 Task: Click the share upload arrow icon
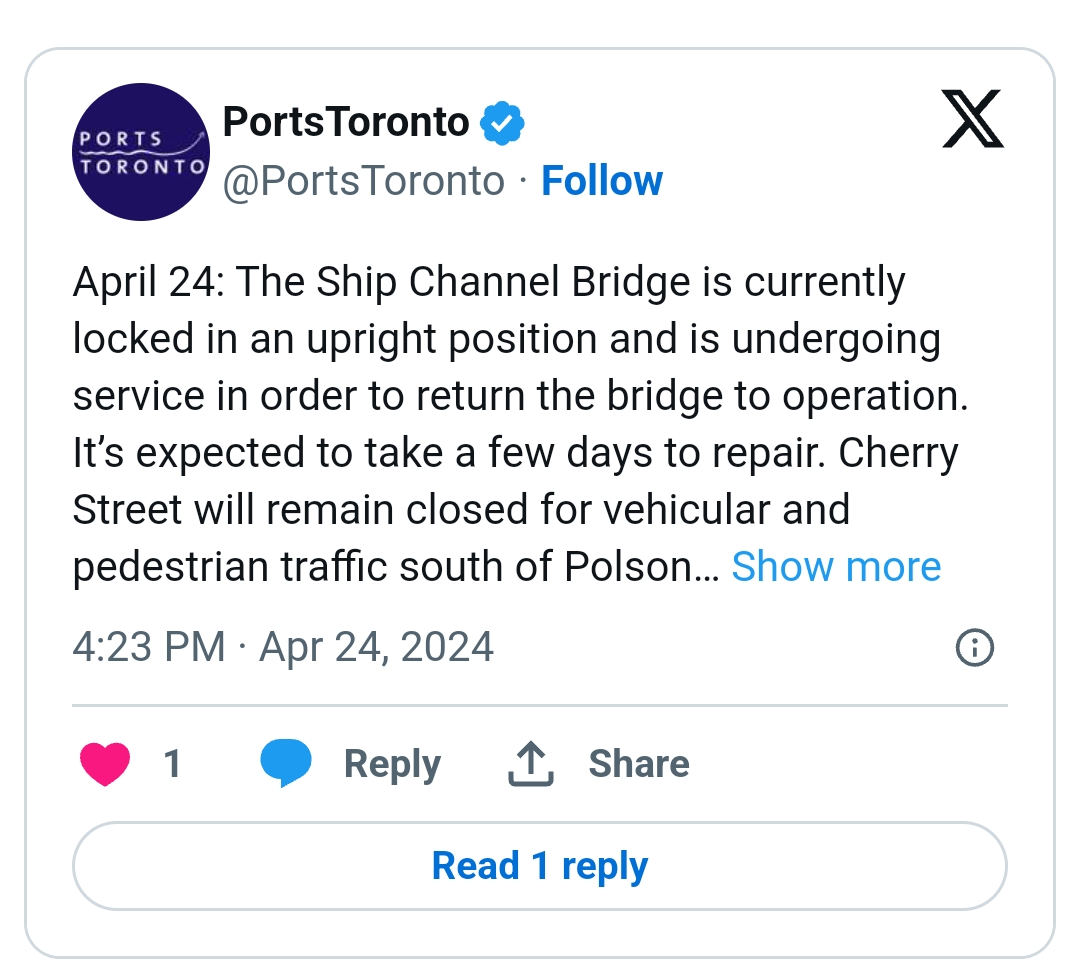click(x=531, y=764)
